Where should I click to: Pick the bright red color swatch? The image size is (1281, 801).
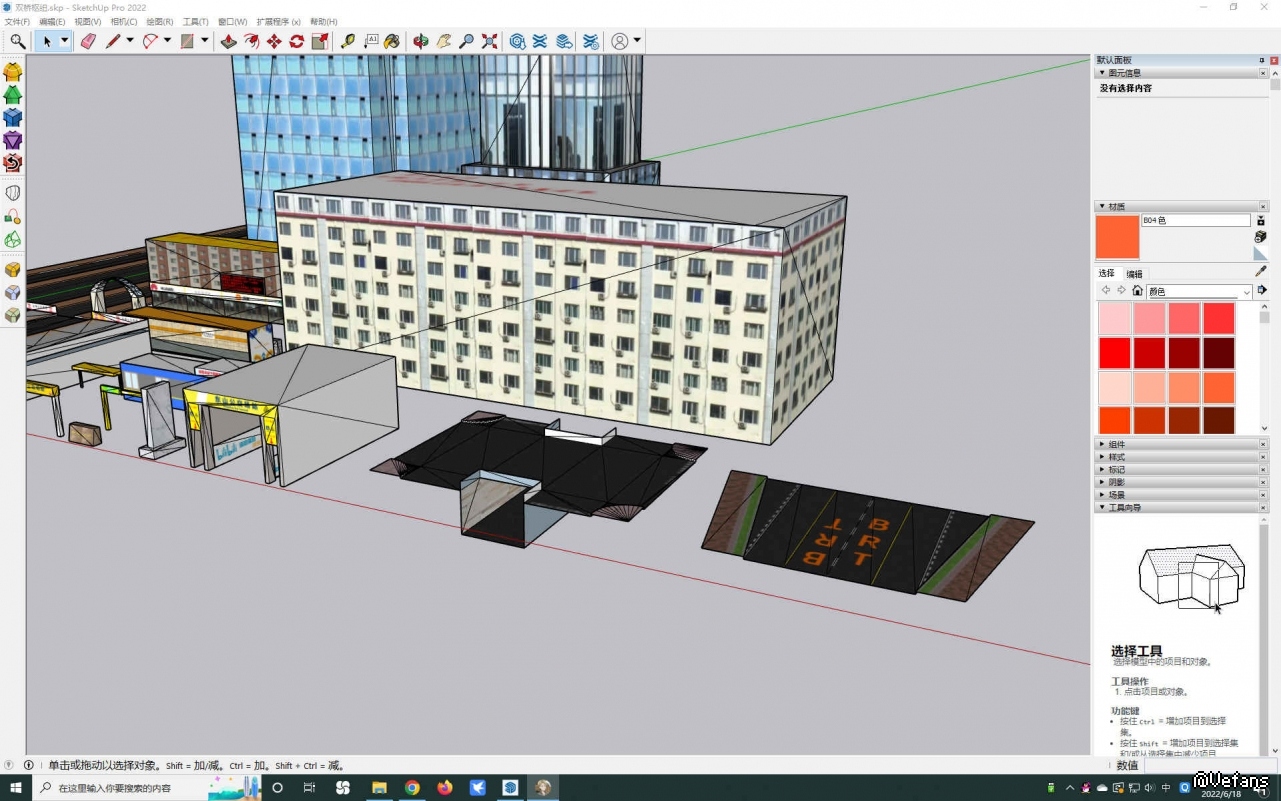pos(1114,353)
